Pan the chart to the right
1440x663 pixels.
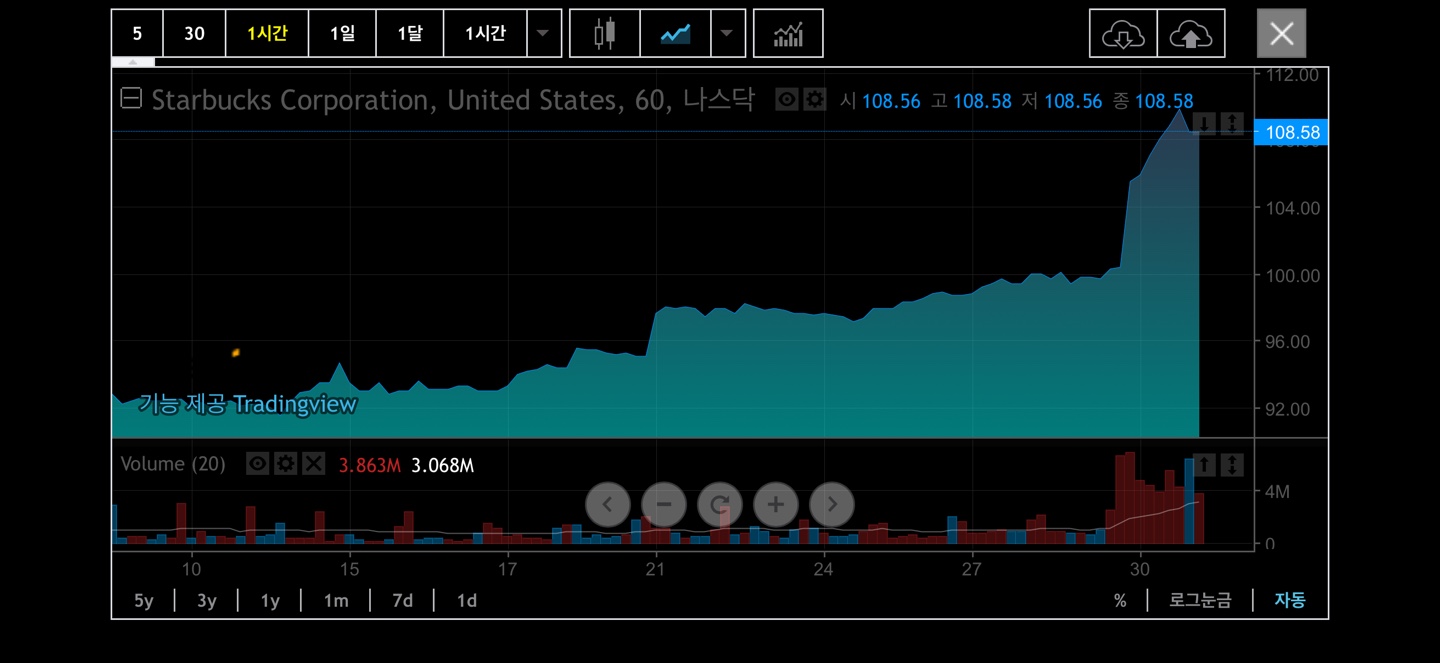(x=832, y=504)
